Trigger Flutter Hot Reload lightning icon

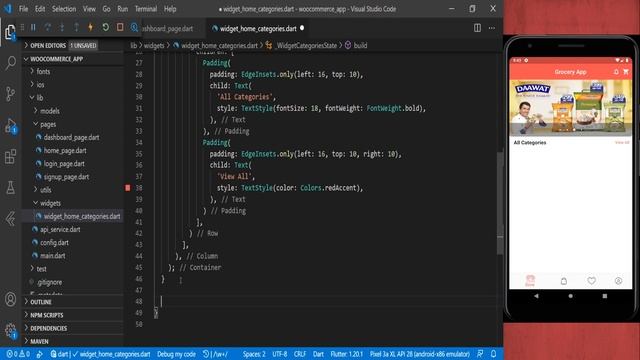tap(91, 27)
